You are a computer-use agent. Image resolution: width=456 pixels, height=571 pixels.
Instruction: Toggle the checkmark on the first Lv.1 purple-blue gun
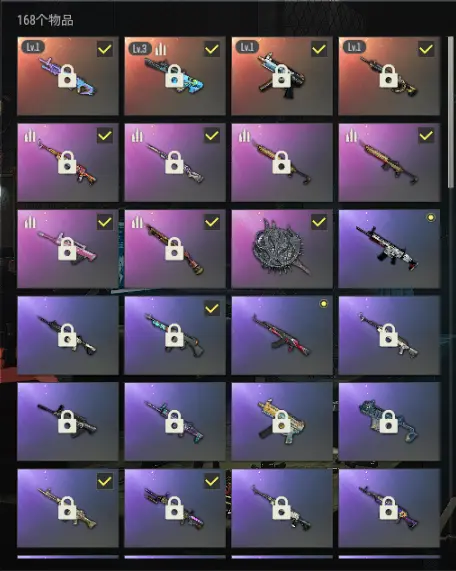coord(105,49)
